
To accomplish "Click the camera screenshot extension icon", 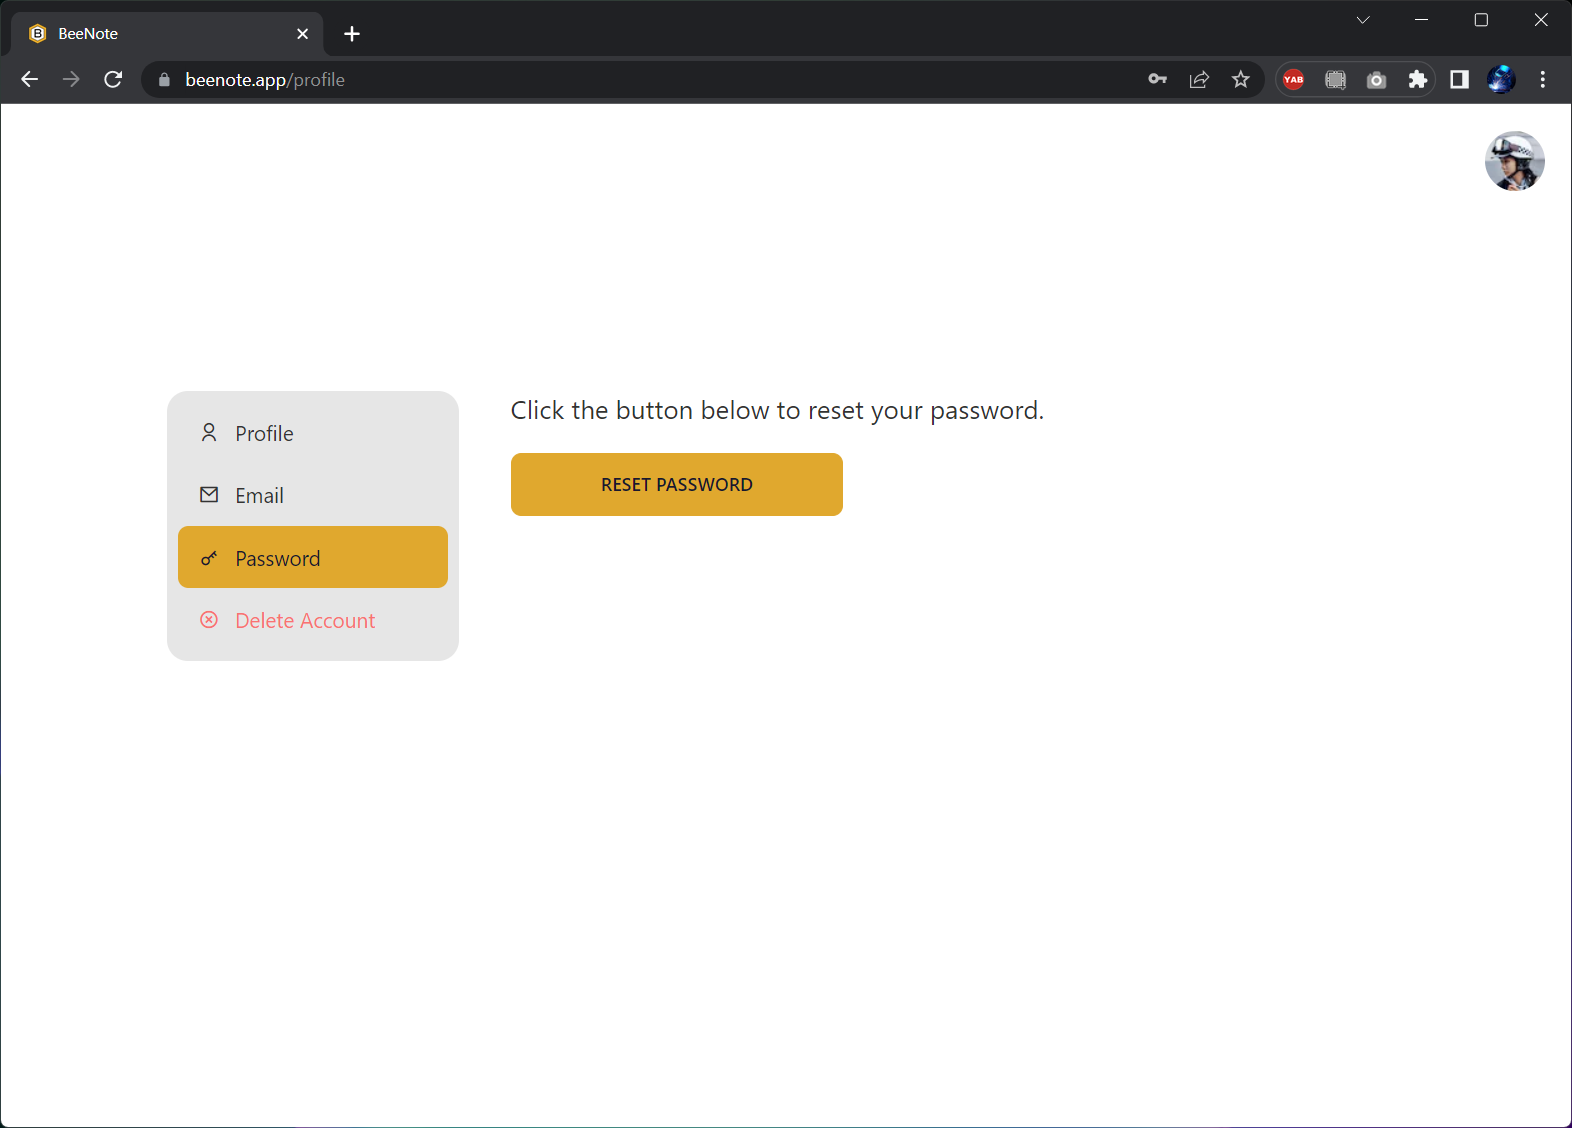I will tap(1376, 79).
